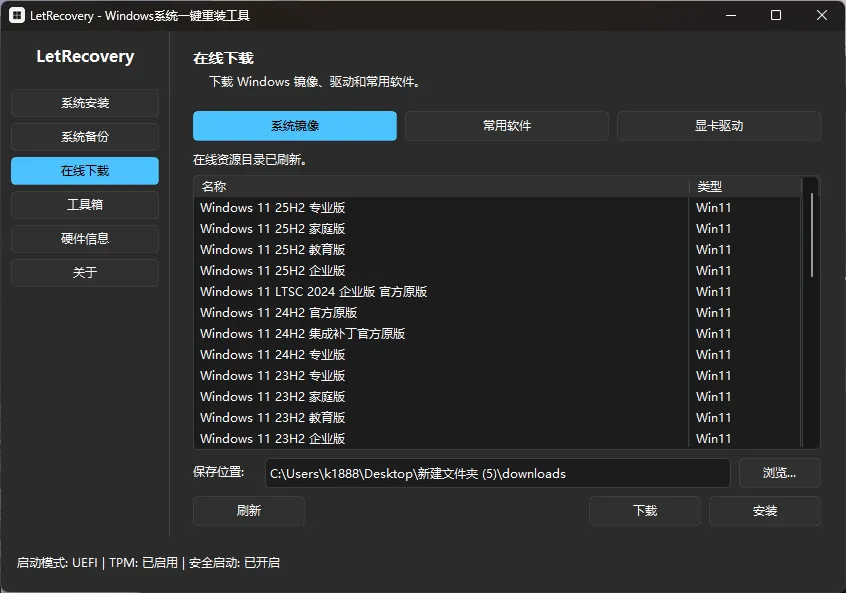Click the boot mode status bar text

tap(148, 563)
